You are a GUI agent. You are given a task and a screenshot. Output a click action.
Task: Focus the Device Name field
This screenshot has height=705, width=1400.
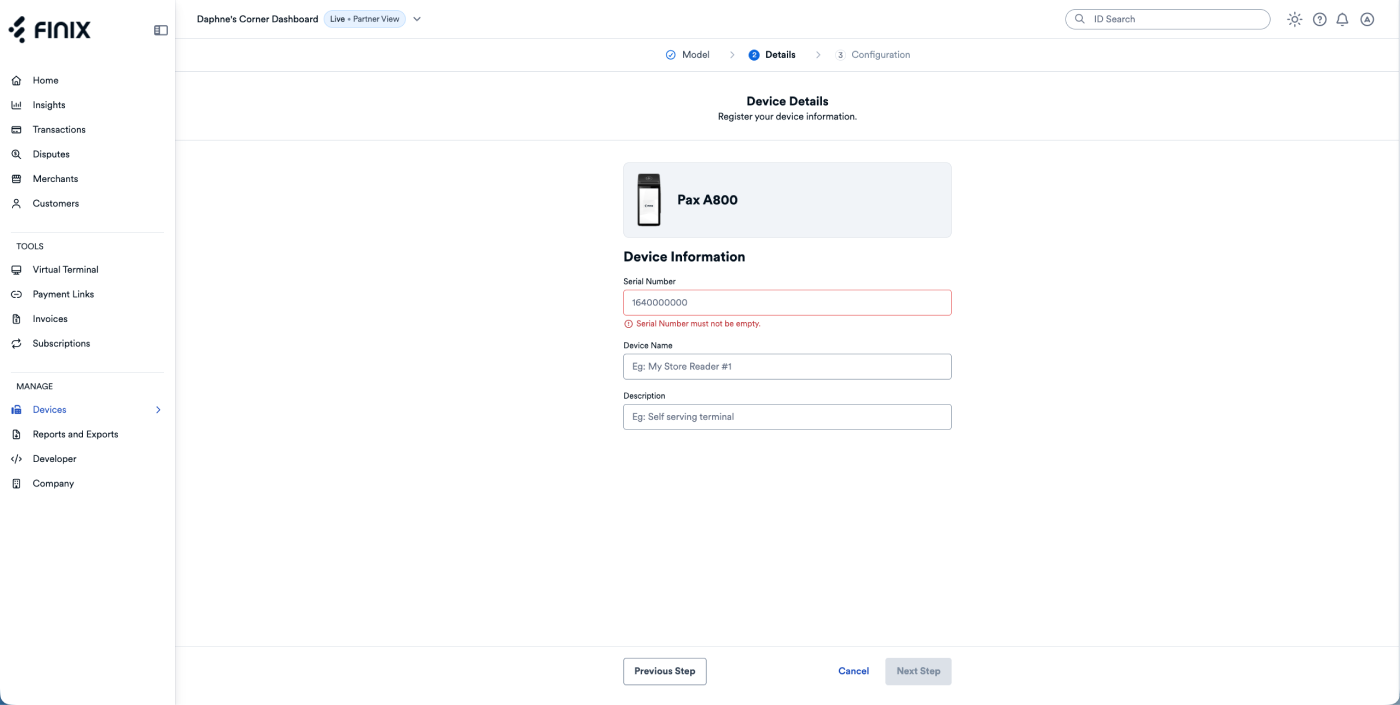tap(787, 367)
